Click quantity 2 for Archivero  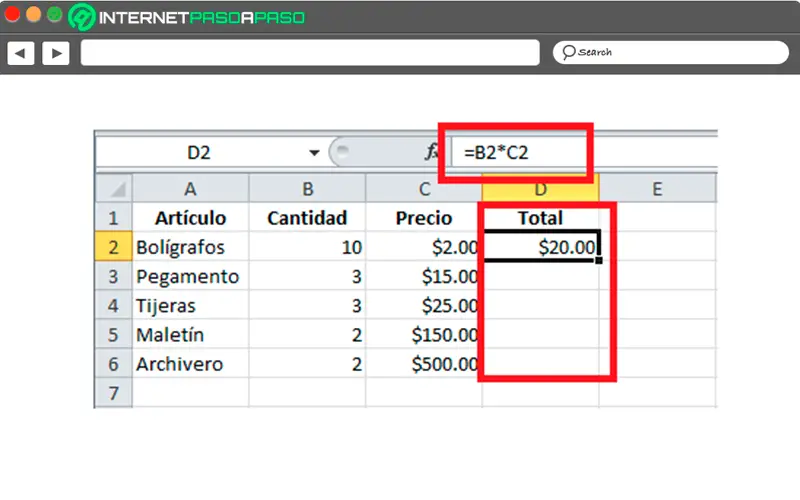(307, 364)
